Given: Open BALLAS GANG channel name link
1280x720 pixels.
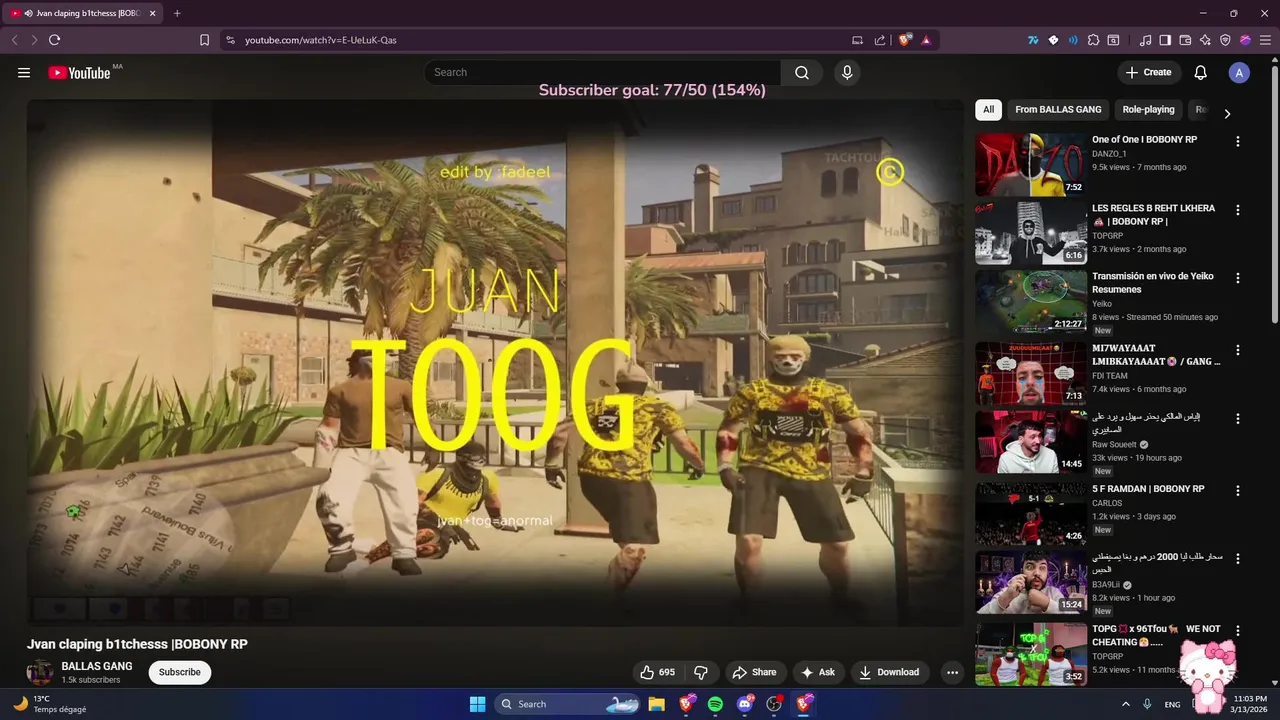Looking at the screenshot, I should pyautogui.click(x=97, y=666).
